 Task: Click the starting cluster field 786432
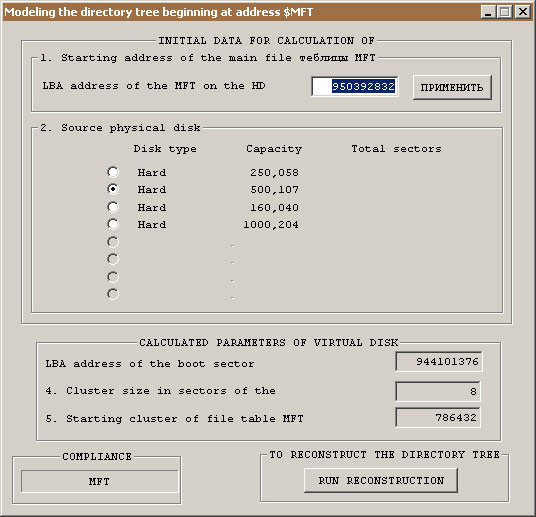(x=438, y=417)
